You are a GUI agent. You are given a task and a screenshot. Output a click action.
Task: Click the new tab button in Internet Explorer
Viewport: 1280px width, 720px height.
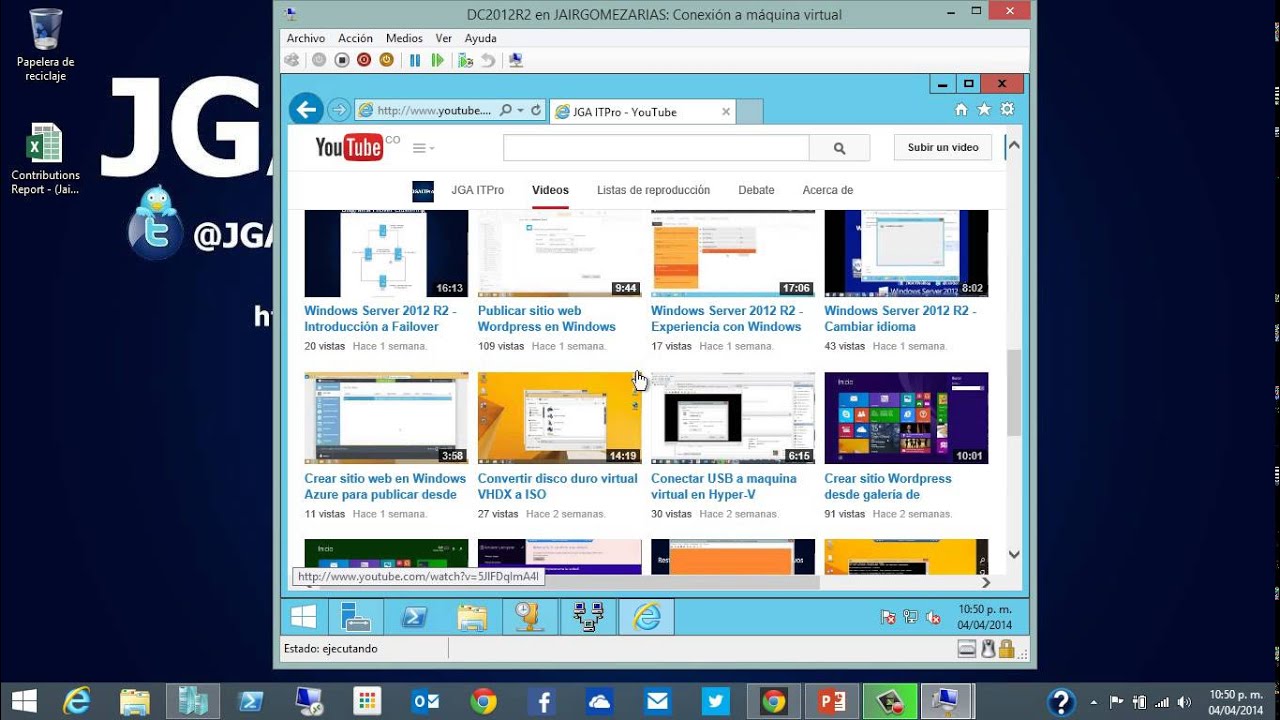coord(750,111)
